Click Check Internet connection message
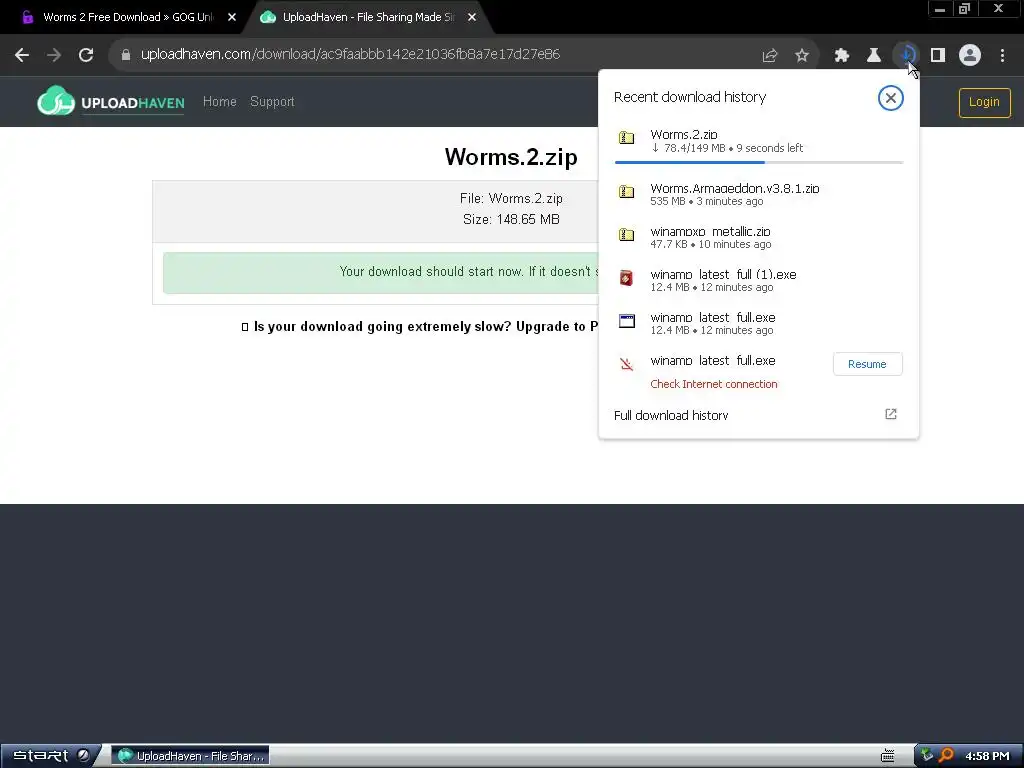 (x=714, y=384)
